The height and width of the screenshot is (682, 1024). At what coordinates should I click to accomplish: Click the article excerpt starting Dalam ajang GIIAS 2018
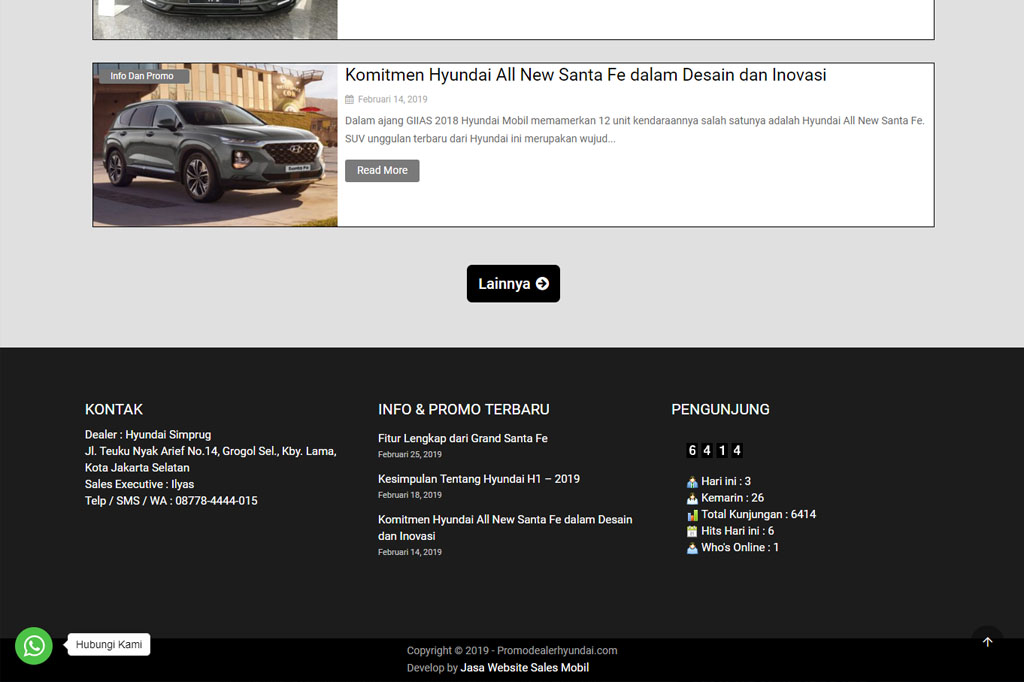click(635, 129)
